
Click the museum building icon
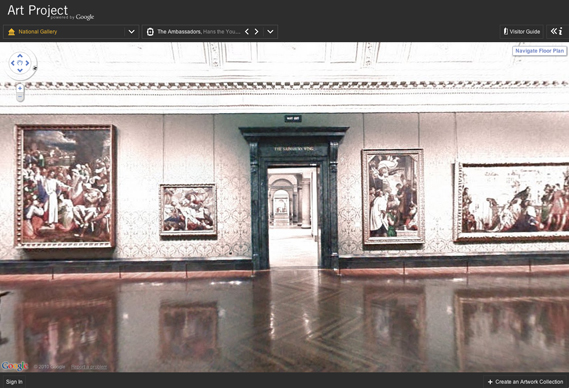click(11, 32)
